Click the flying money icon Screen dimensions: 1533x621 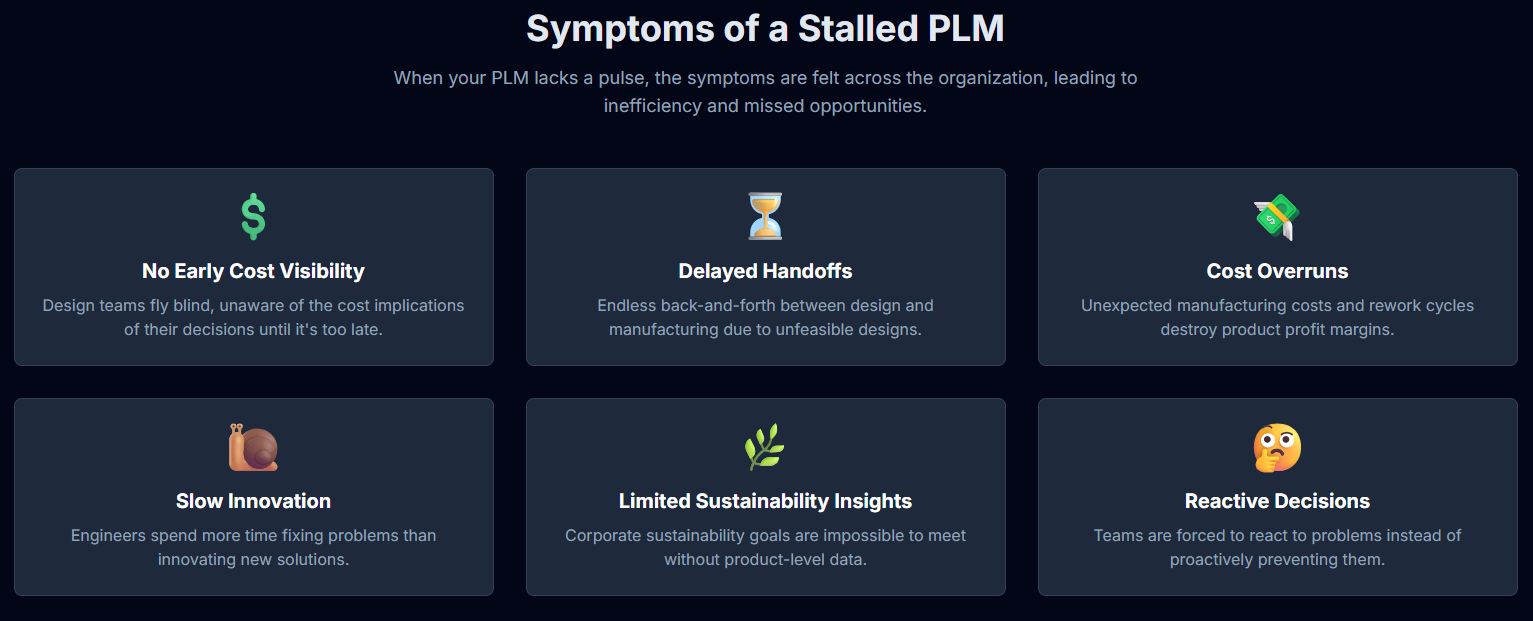[x=1276, y=216]
